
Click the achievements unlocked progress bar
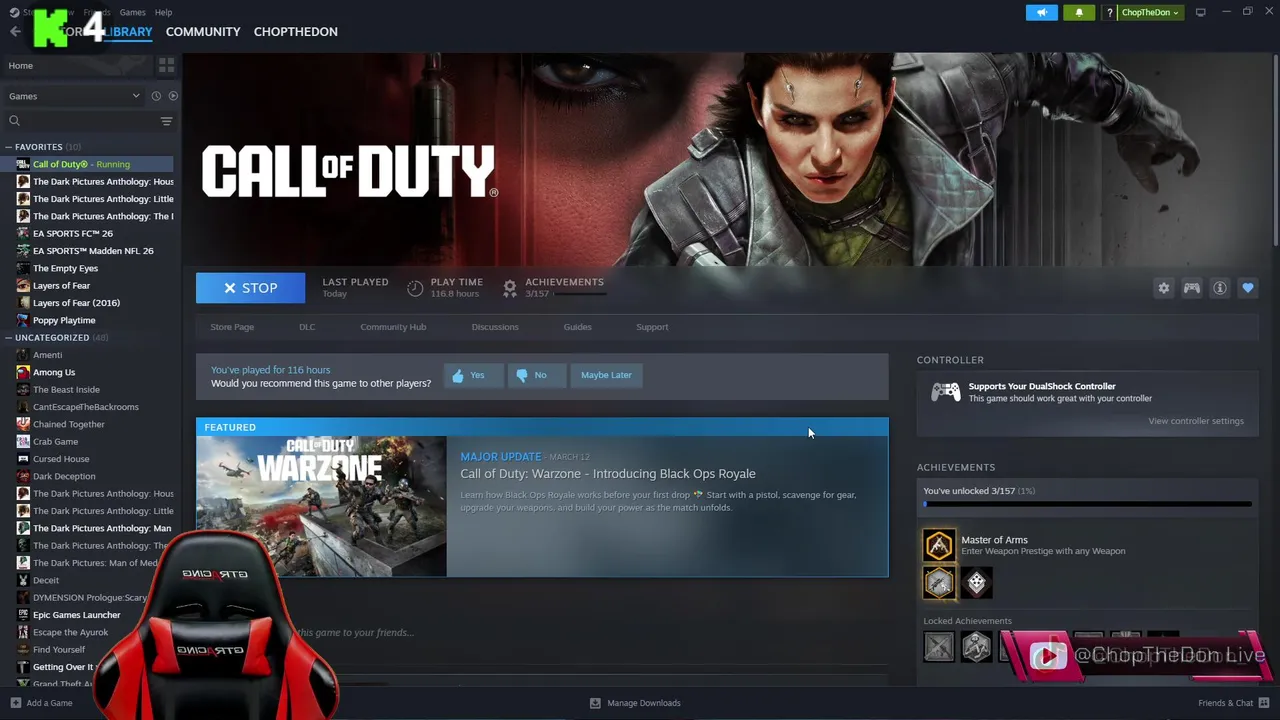coord(1087,505)
